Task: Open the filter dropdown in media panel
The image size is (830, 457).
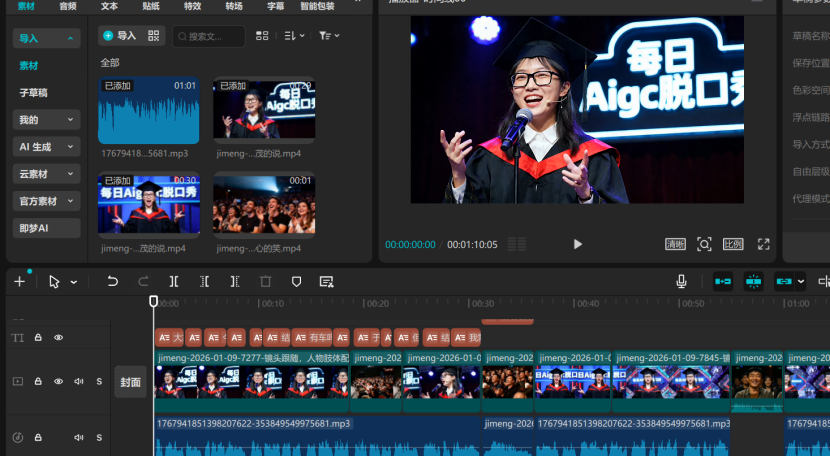Action: coord(329,35)
